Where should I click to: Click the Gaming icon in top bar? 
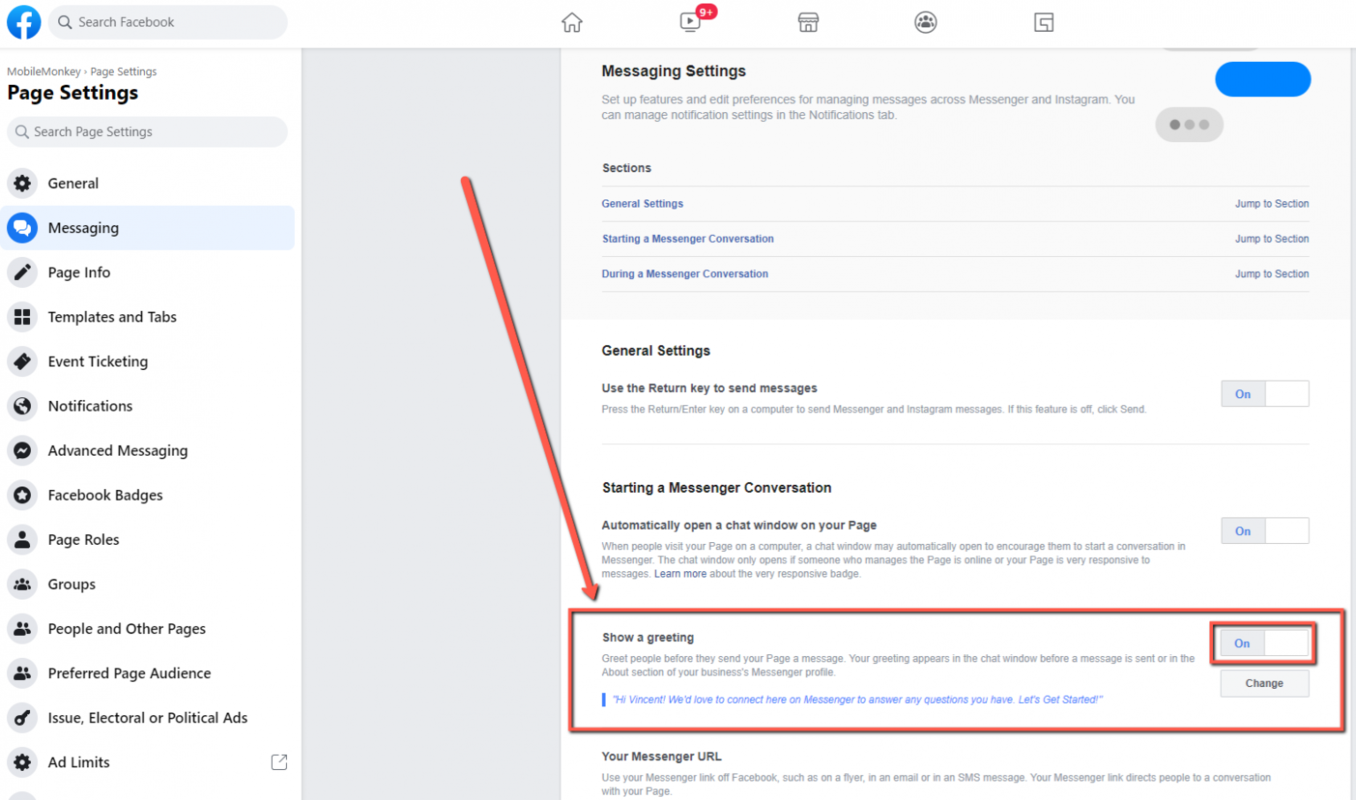pyautogui.click(x=1043, y=21)
